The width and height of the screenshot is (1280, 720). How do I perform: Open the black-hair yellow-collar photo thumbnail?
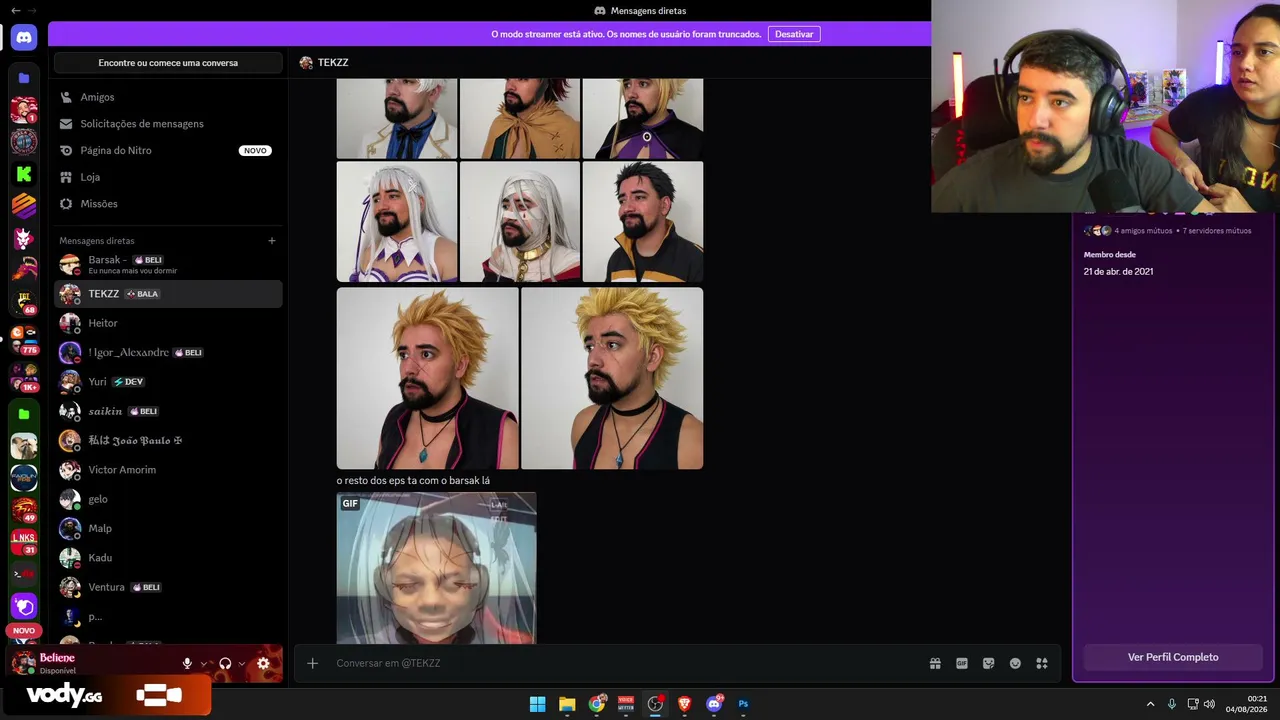tap(643, 222)
